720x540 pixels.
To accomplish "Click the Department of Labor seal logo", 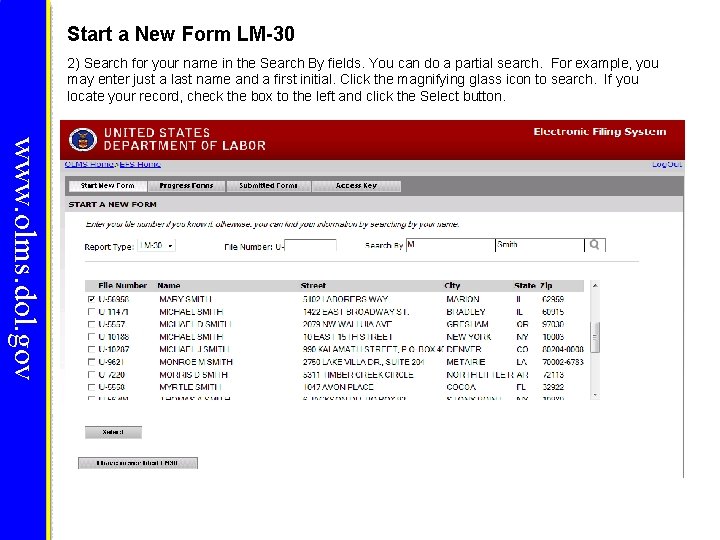I will (x=83, y=140).
